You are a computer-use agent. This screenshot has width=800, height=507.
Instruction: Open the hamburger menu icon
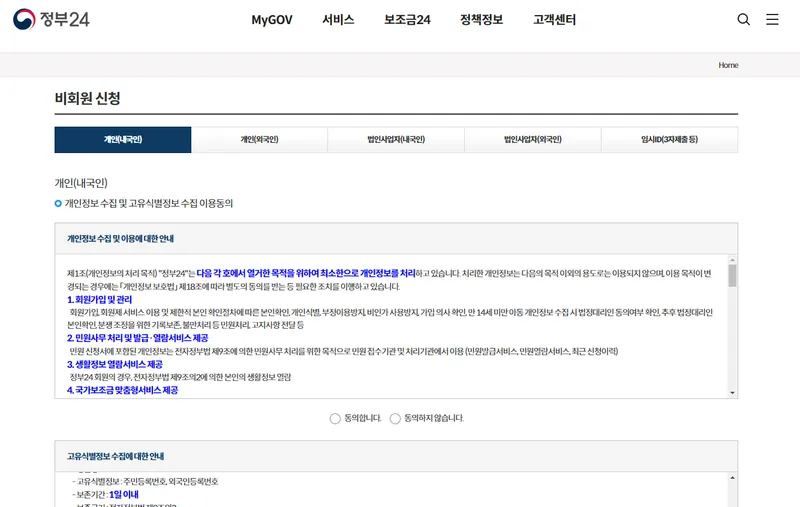coord(772,19)
